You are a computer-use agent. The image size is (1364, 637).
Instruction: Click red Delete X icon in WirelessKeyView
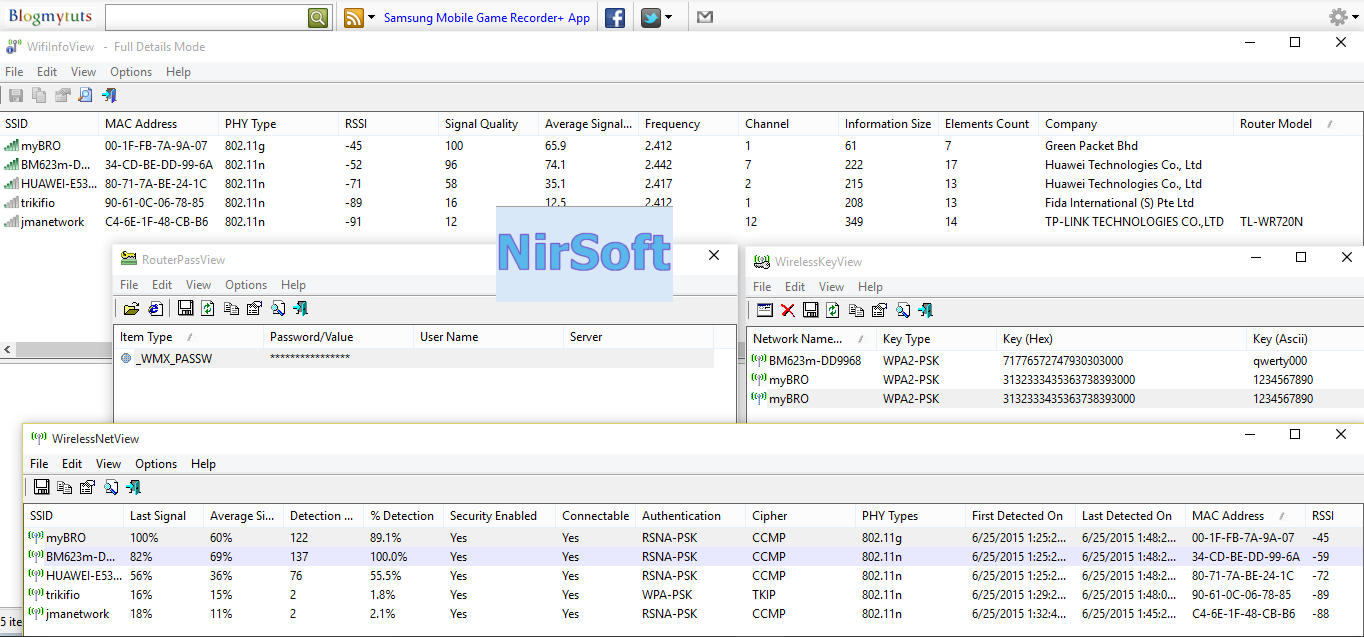pos(788,310)
